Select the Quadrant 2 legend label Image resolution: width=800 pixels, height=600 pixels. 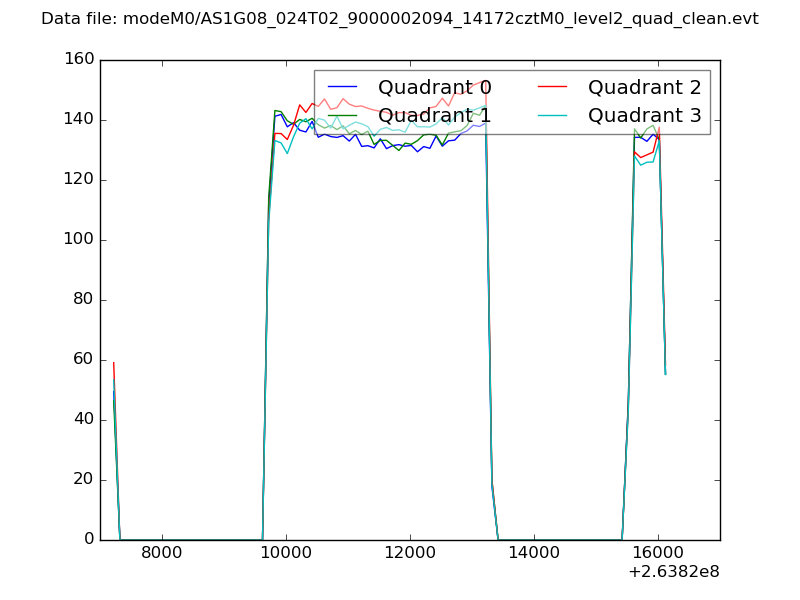[x=644, y=87]
